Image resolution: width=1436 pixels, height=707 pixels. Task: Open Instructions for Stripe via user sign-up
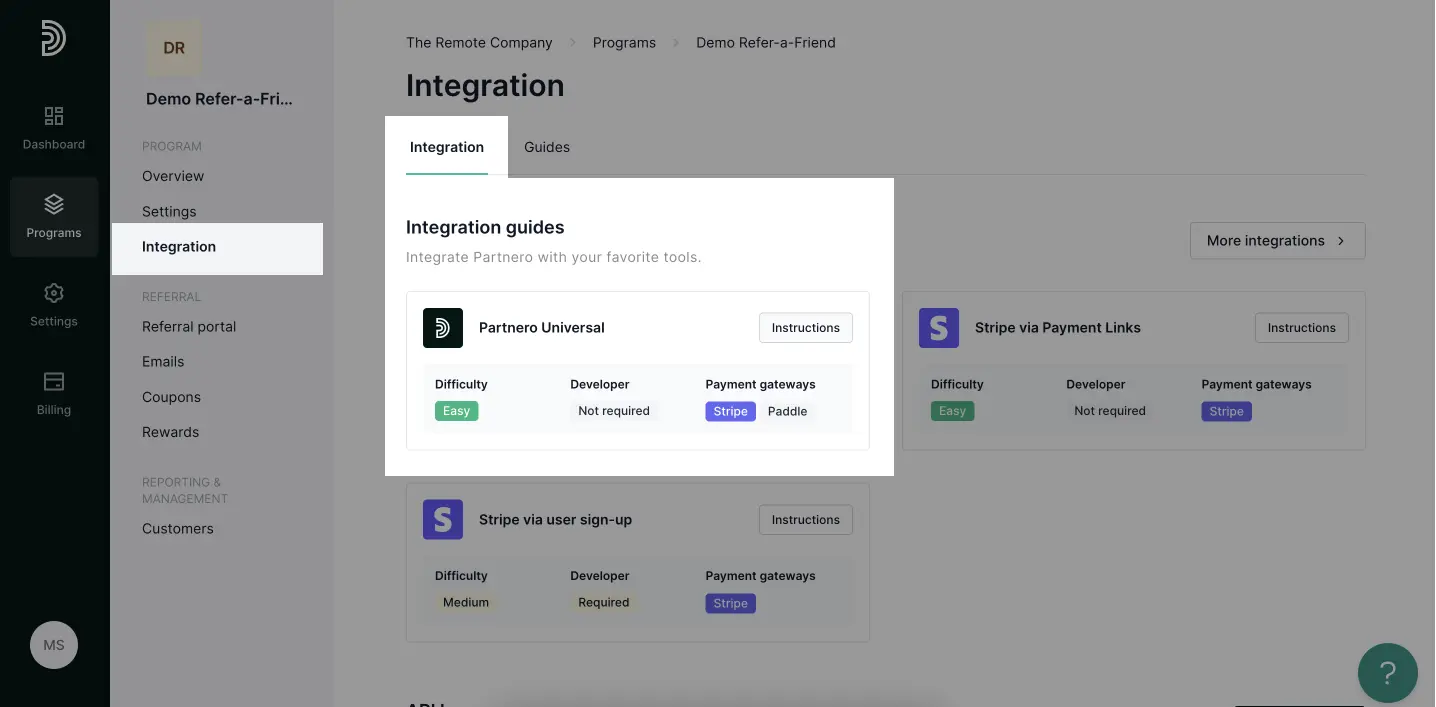(806, 520)
